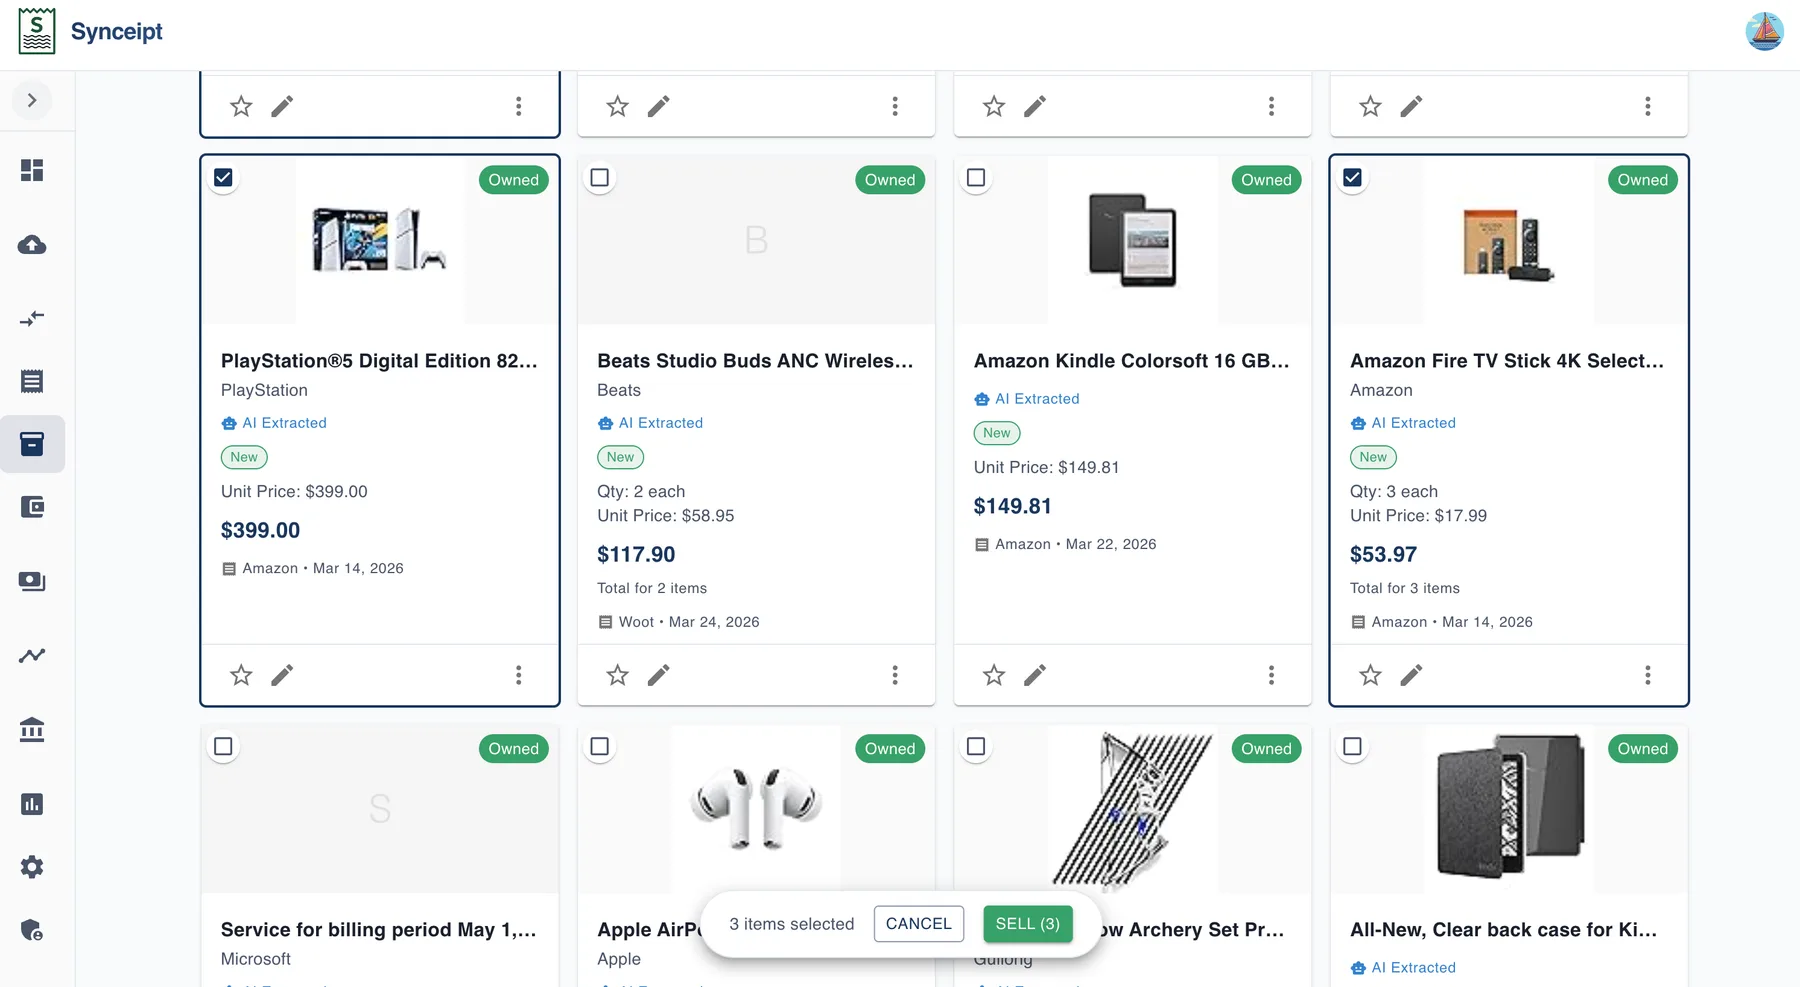Click the Beats placeholder B image
The image size is (1800, 987).
(756, 240)
